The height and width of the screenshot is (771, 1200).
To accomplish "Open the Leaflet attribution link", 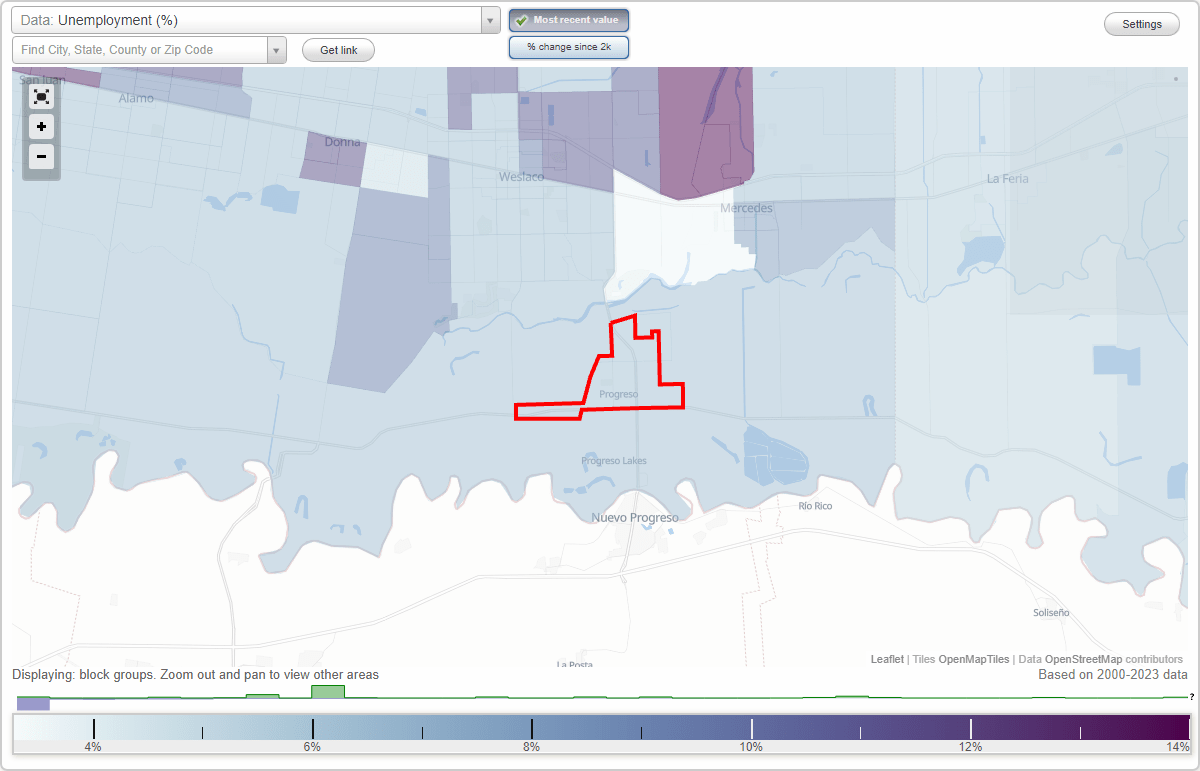I will [886, 659].
